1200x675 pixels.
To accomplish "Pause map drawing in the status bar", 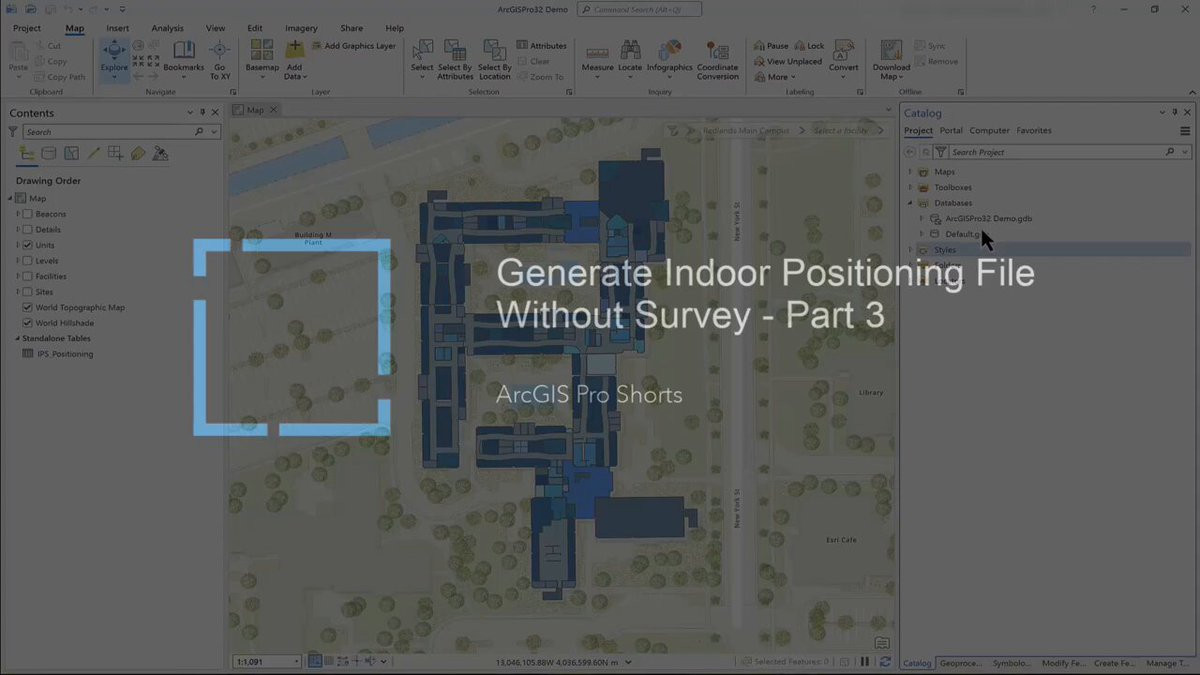I will (x=865, y=662).
